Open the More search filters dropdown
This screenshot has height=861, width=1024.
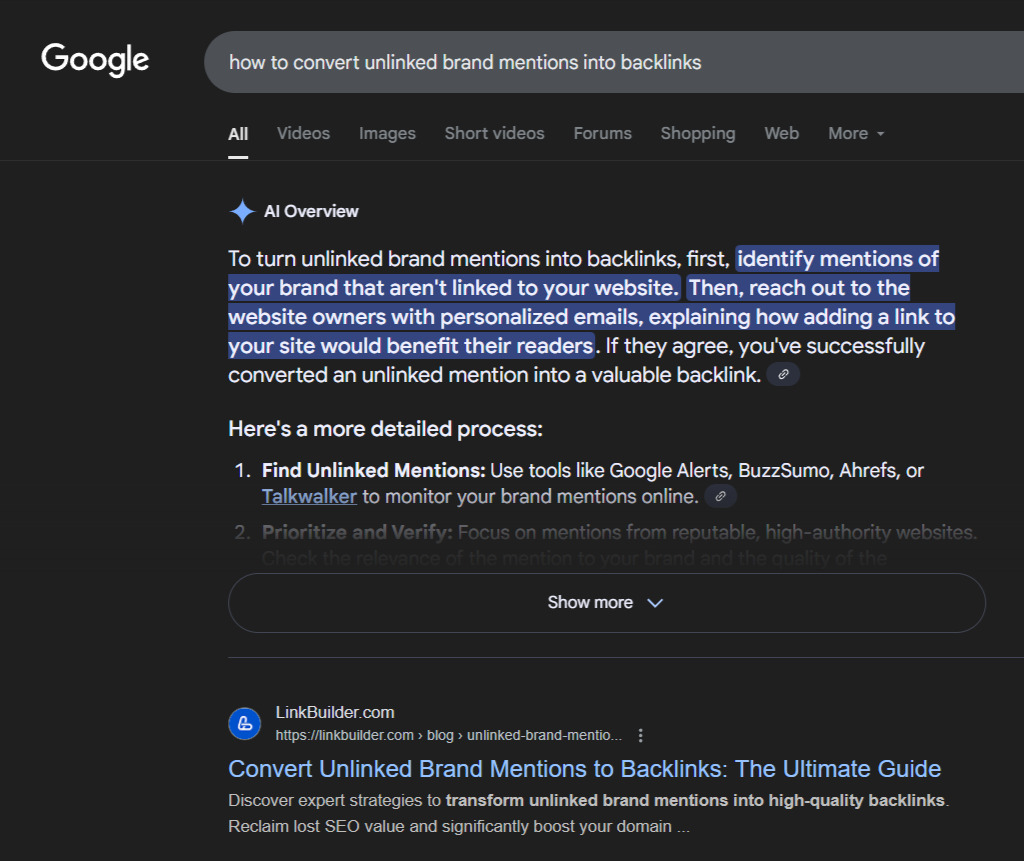[856, 133]
